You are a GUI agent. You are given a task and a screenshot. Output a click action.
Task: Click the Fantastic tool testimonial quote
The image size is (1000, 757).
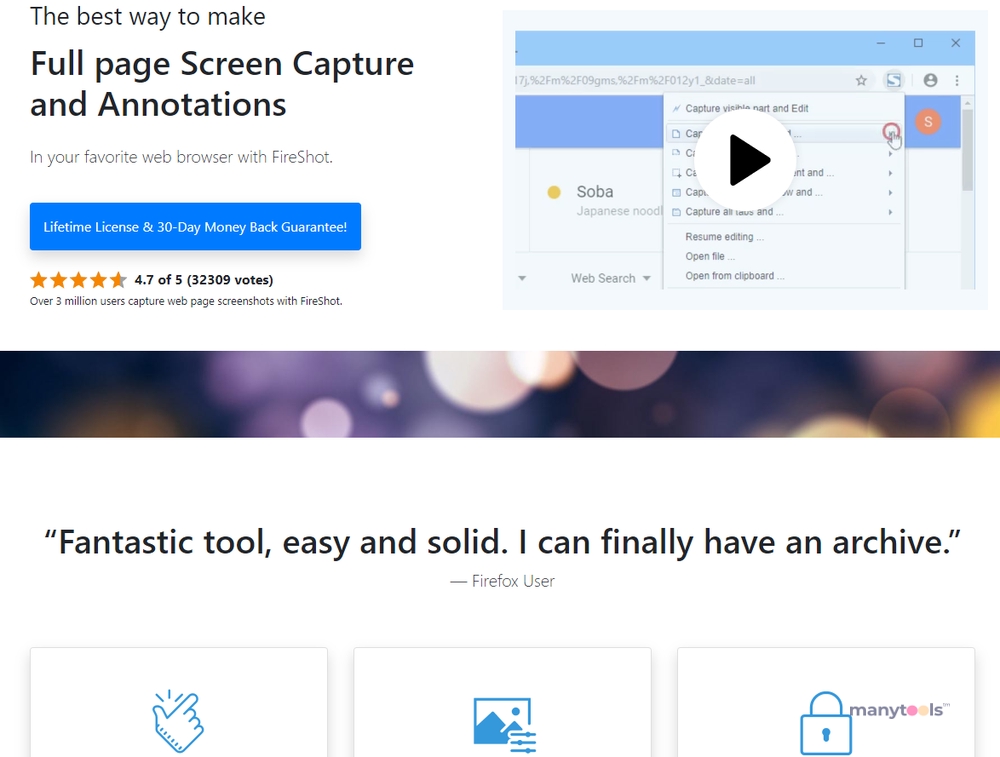(502, 542)
